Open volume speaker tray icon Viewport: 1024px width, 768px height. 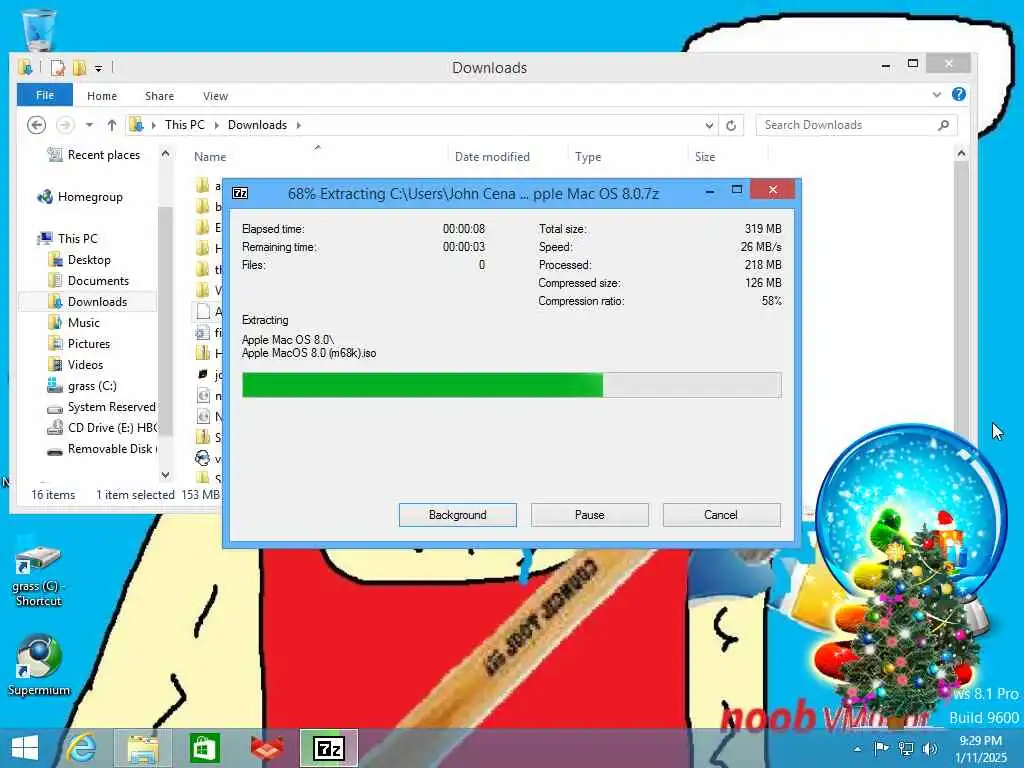coord(929,748)
